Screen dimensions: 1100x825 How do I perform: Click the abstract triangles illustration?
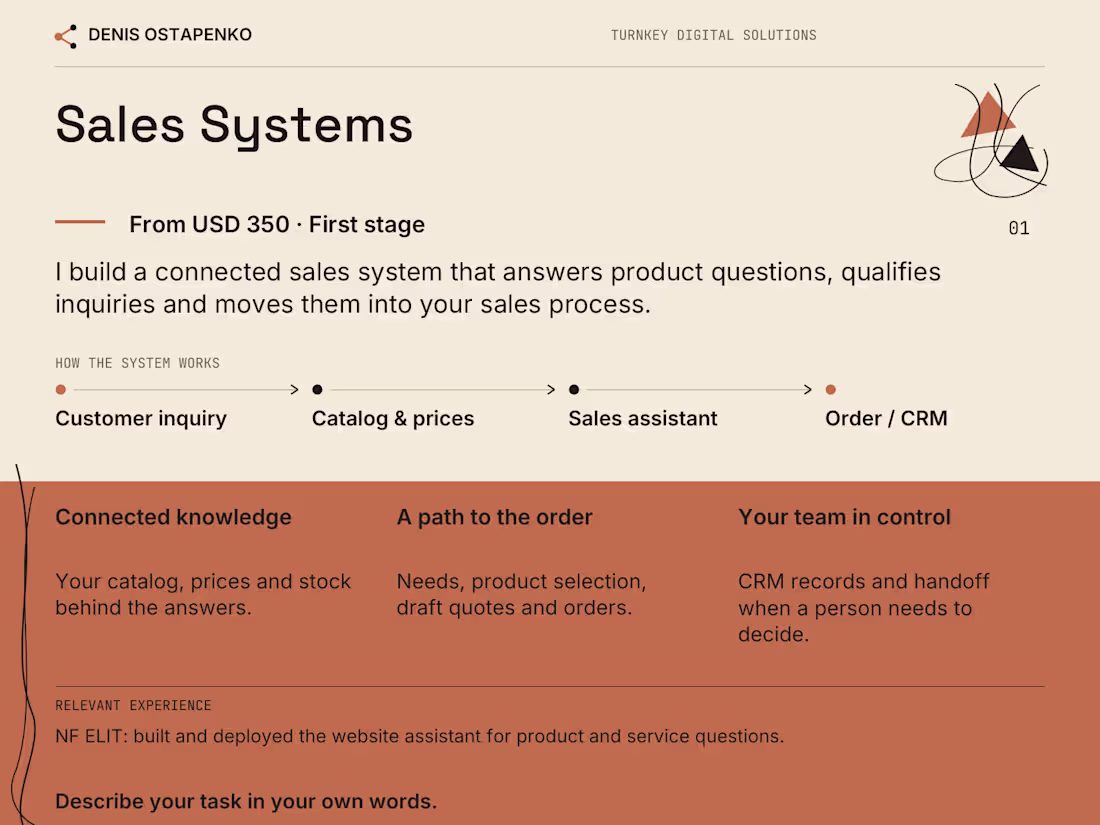pos(991,141)
